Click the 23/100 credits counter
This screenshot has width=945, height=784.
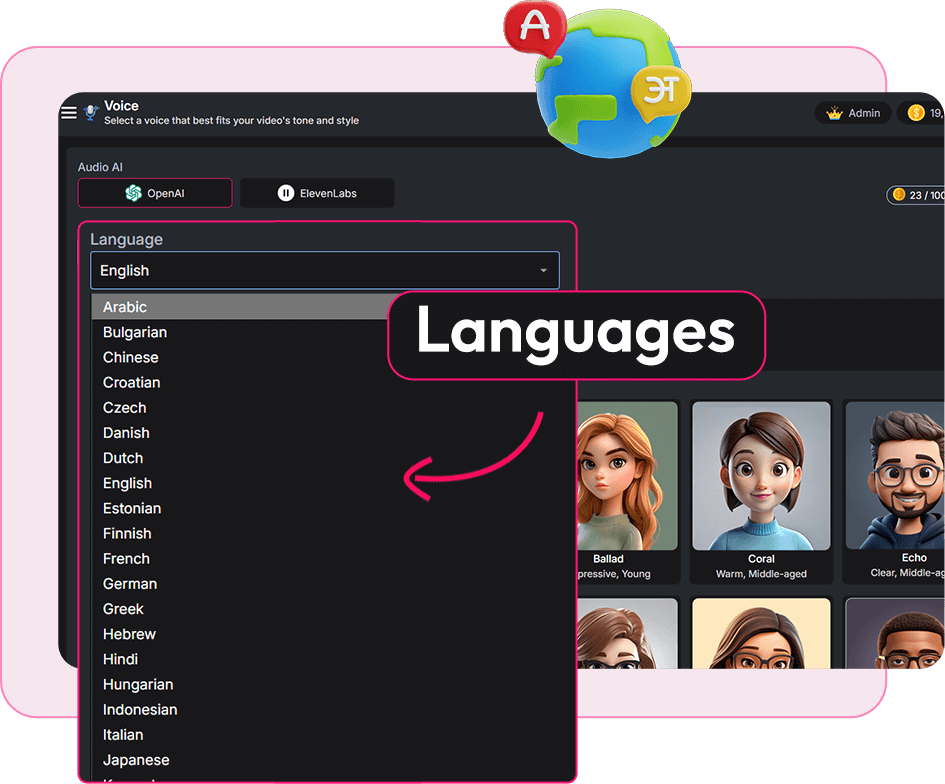[916, 195]
